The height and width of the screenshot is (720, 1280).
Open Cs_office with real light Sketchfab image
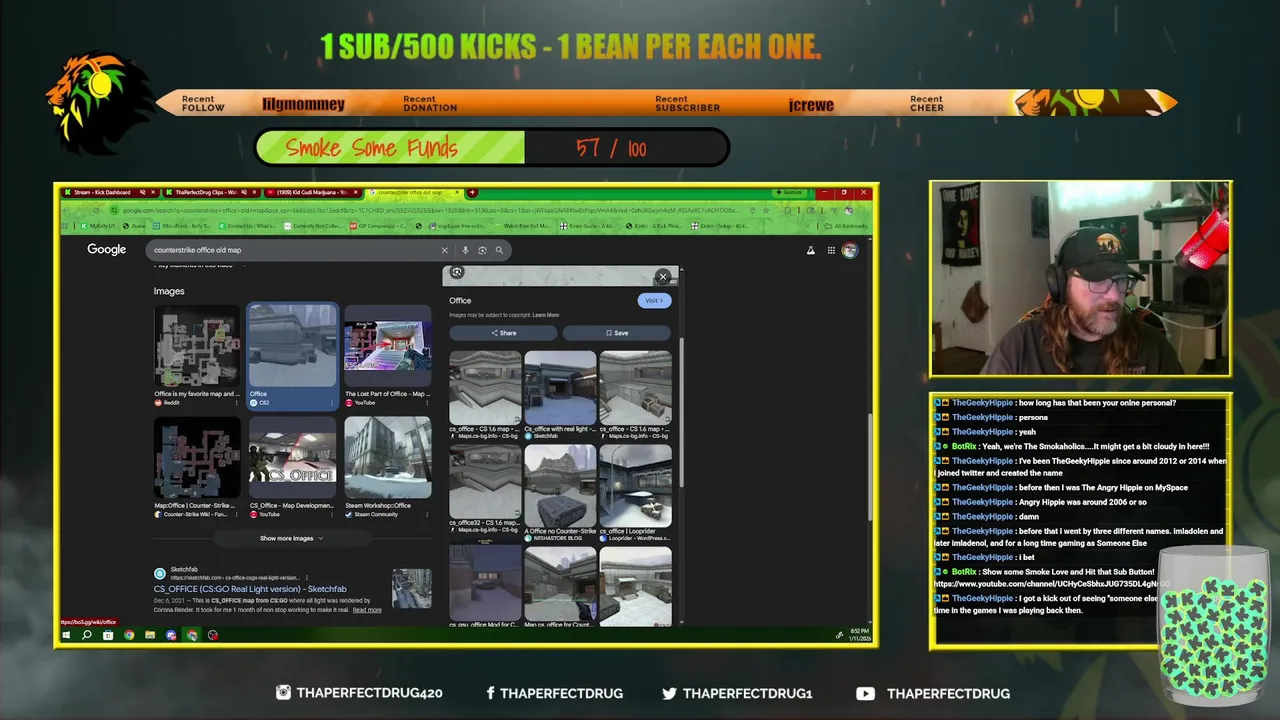pyautogui.click(x=560, y=388)
